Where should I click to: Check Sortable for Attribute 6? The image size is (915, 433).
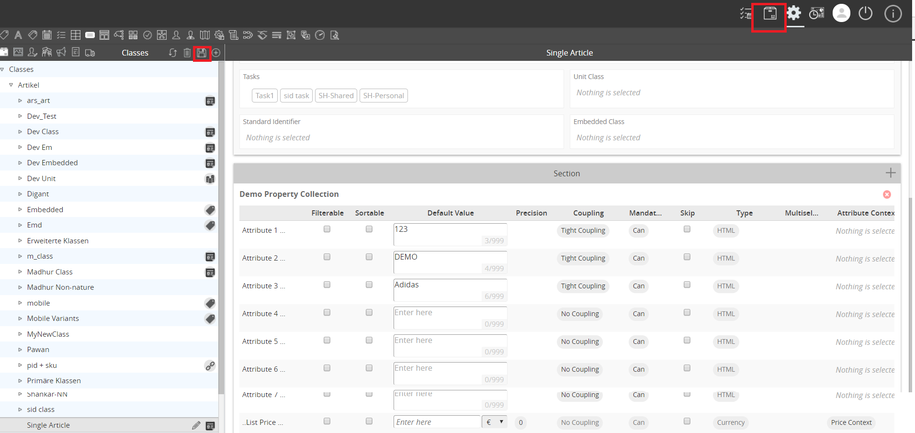(369, 368)
